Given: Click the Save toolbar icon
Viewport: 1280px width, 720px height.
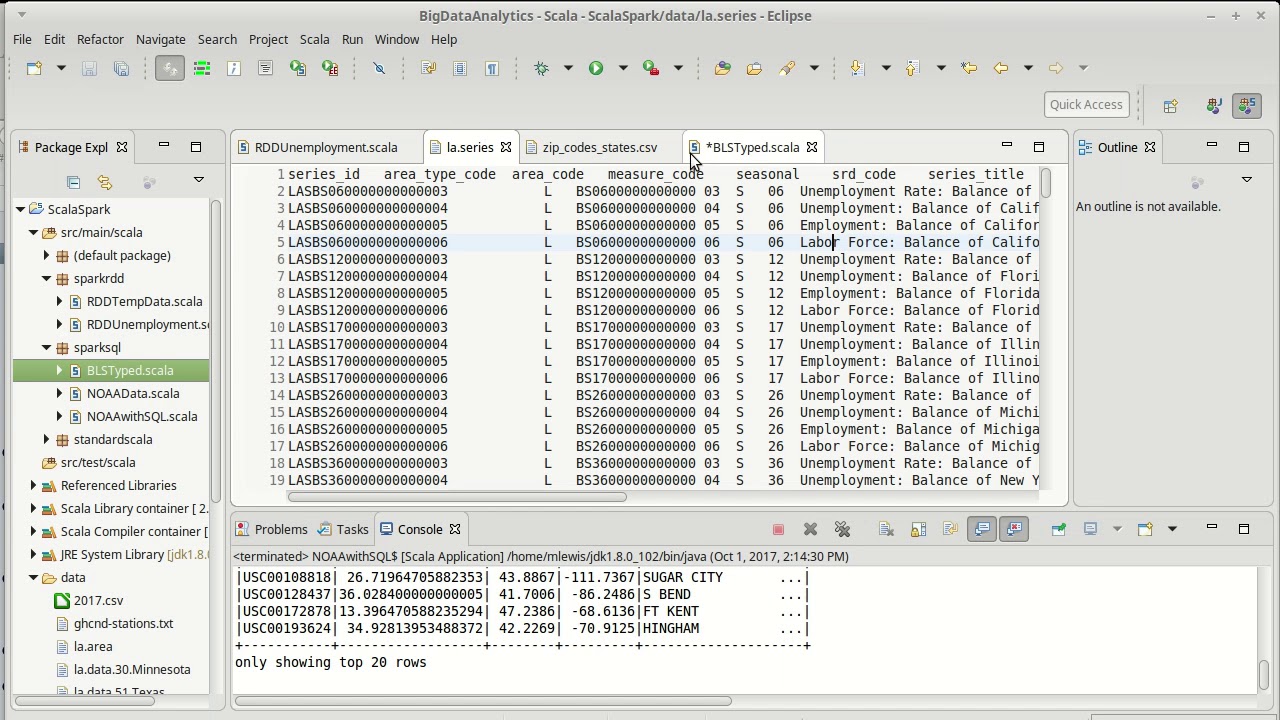Looking at the screenshot, I should click(89, 68).
